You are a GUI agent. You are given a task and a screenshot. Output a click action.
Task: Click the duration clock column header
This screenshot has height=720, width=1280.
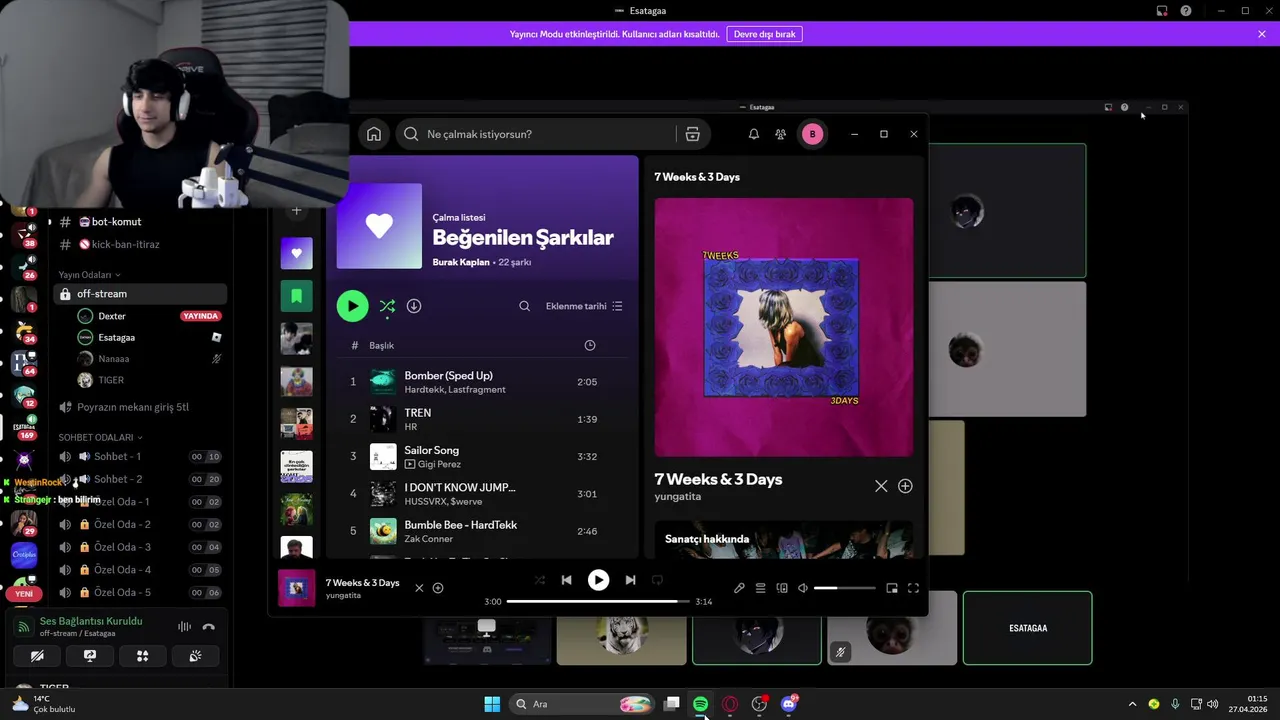590,345
